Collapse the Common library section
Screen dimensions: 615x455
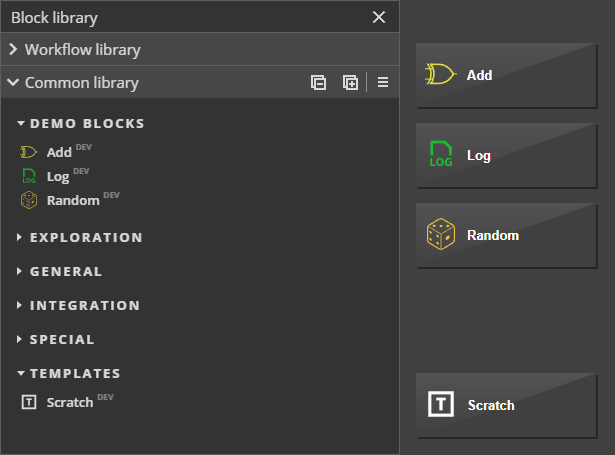click(13, 83)
